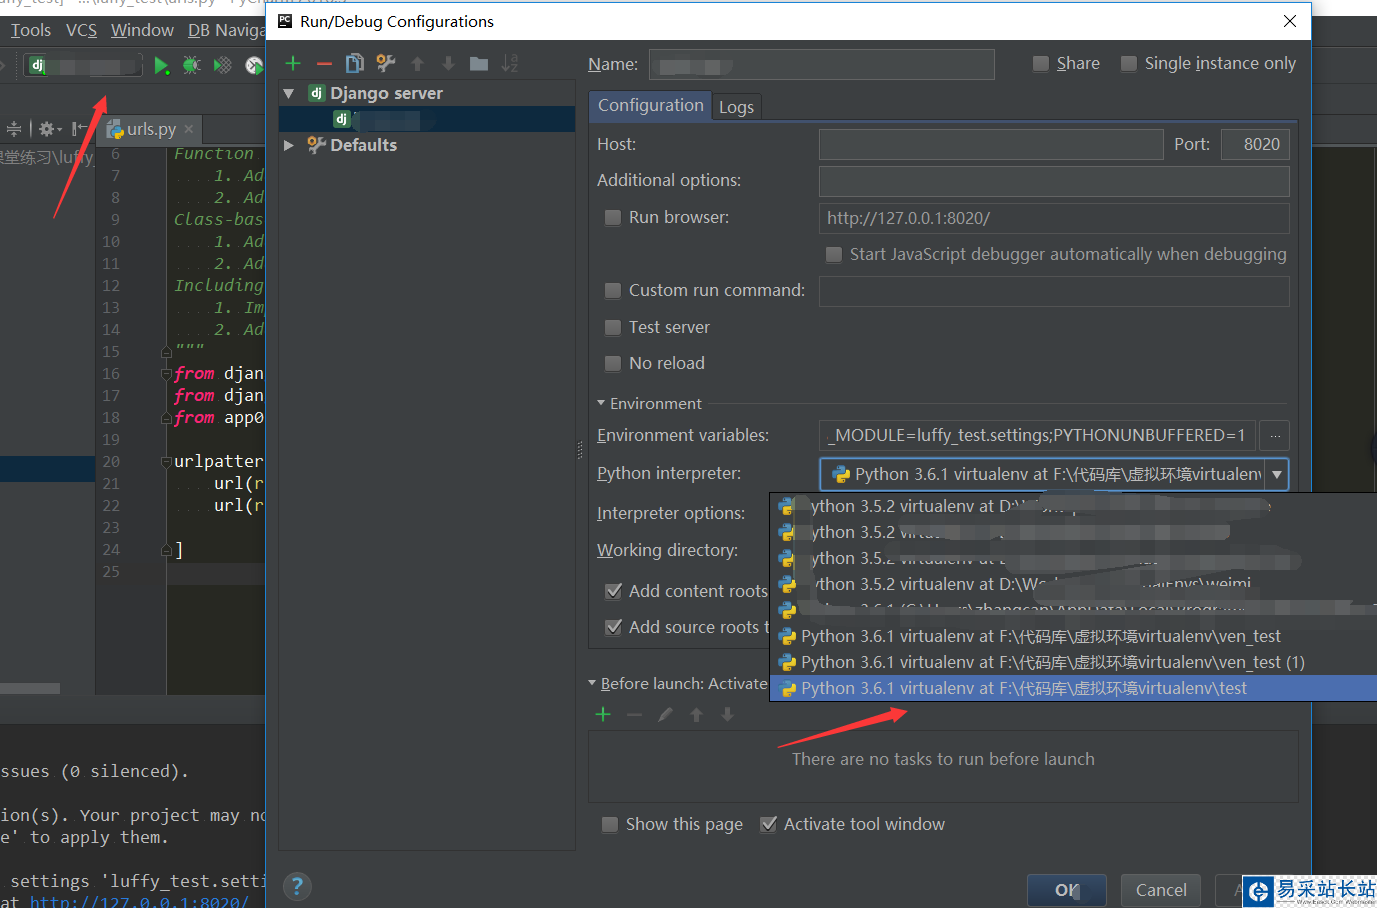Click the Environment variables field

pyautogui.click(x=1038, y=436)
